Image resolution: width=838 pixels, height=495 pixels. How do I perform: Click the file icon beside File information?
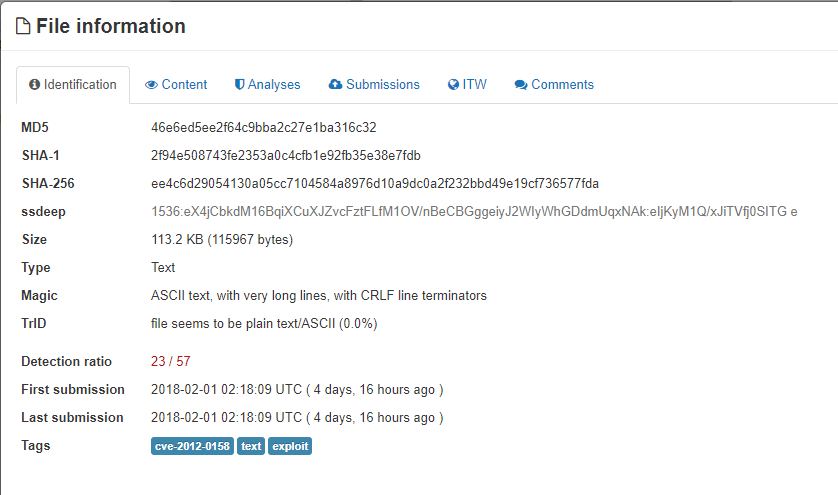click(23, 27)
